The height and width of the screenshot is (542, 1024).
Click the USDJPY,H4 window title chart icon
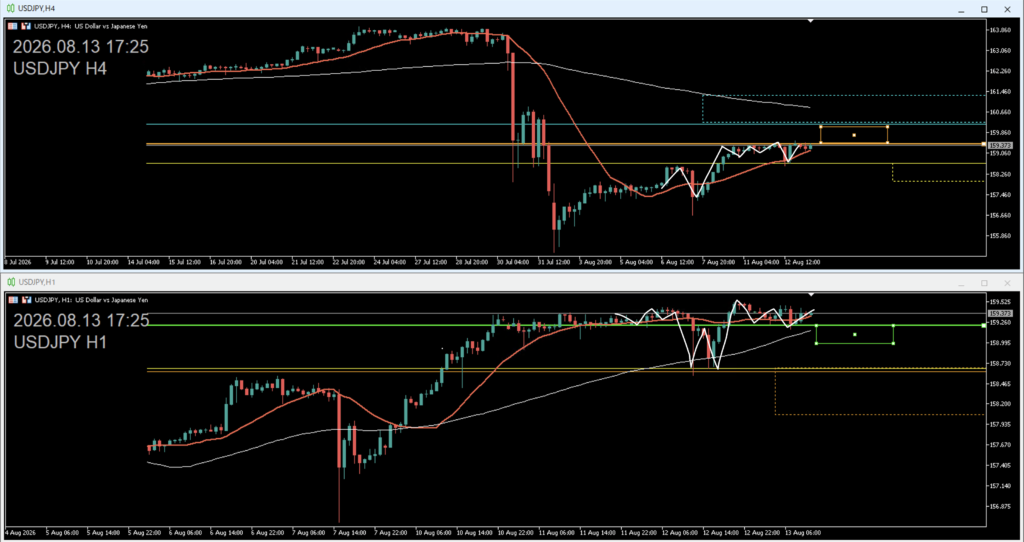tap(10, 8)
